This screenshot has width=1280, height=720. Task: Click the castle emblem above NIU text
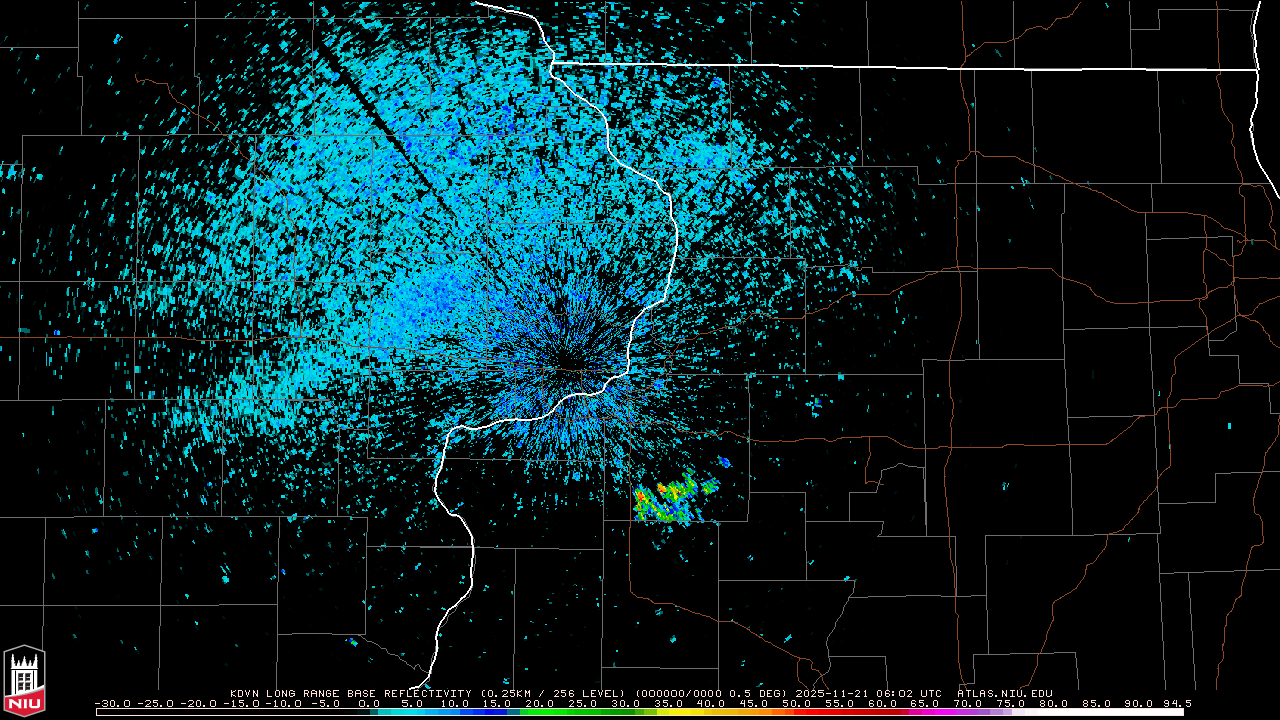pos(25,674)
